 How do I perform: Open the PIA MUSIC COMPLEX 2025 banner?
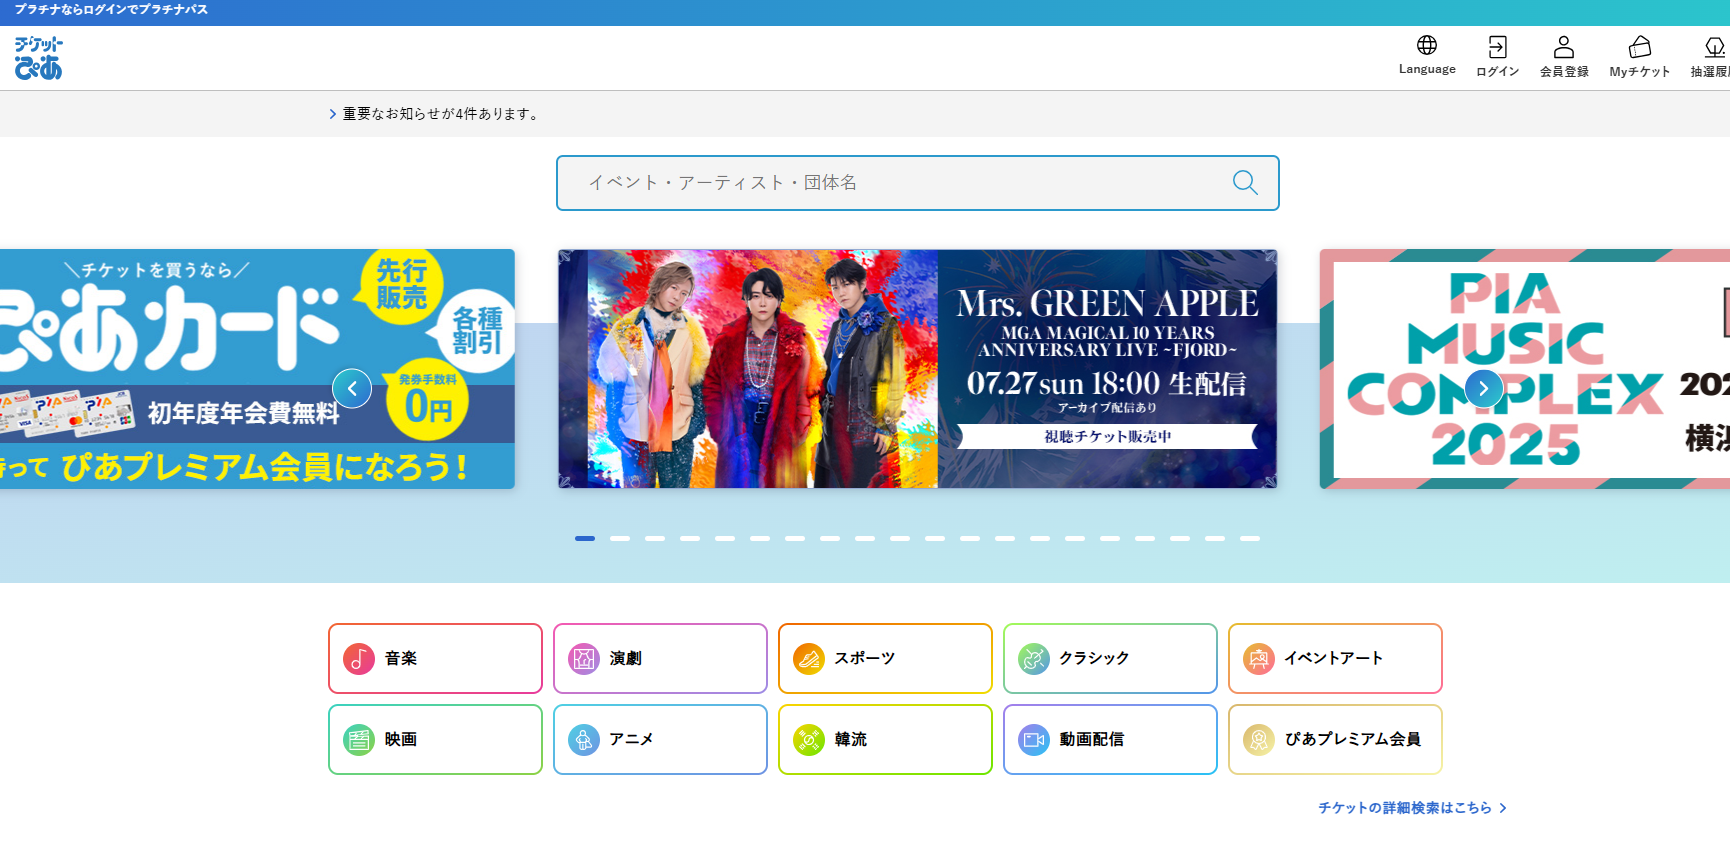pyautogui.click(x=1525, y=369)
